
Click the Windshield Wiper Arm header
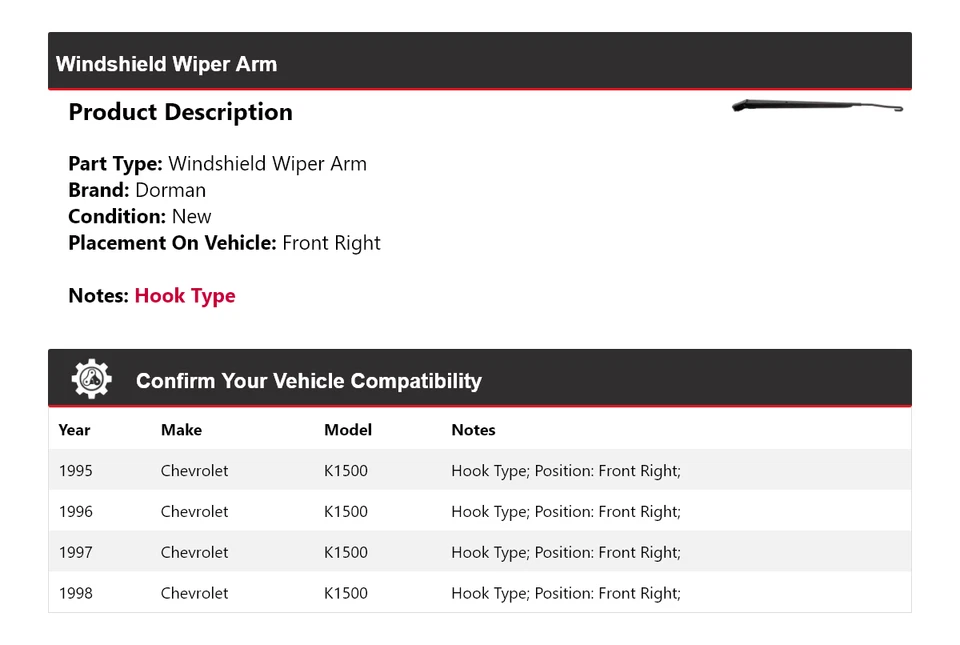click(x=166, y=64)
